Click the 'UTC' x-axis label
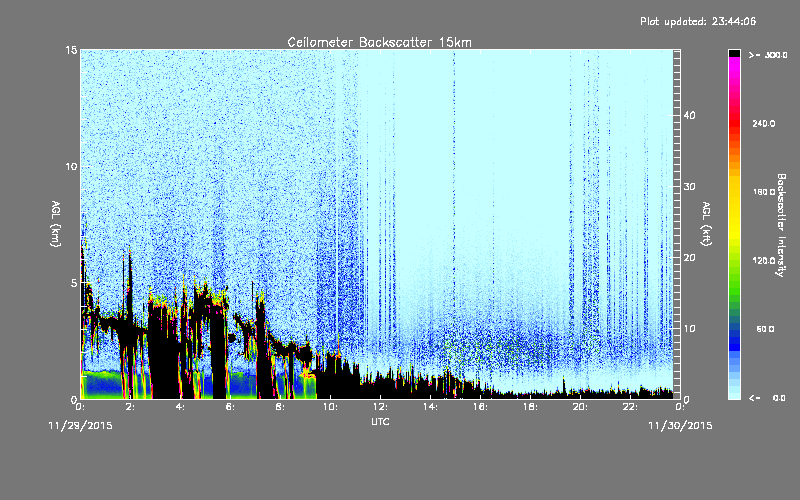800x500 pixels. (380, 421)
